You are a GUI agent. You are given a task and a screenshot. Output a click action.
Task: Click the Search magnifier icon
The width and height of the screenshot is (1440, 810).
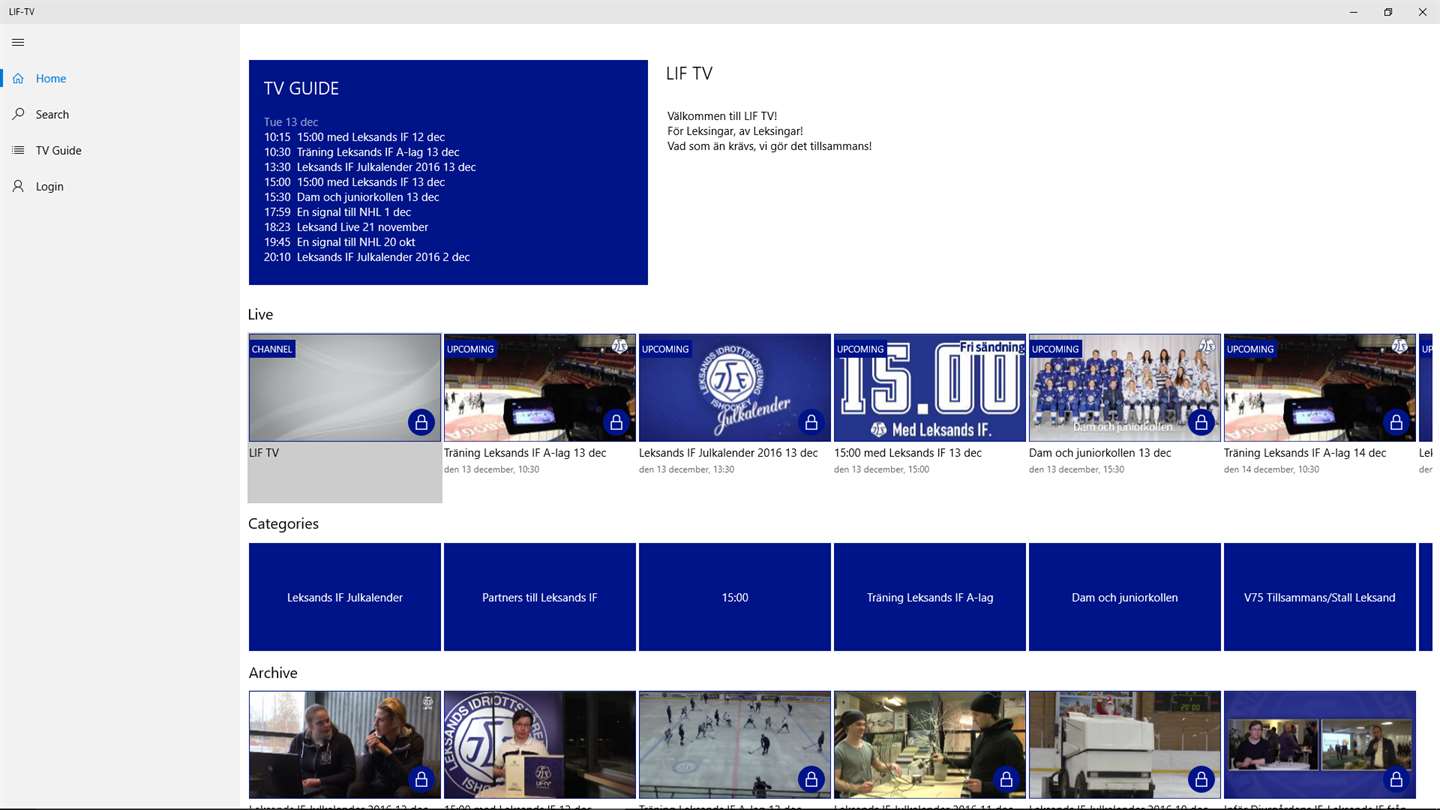18,114
